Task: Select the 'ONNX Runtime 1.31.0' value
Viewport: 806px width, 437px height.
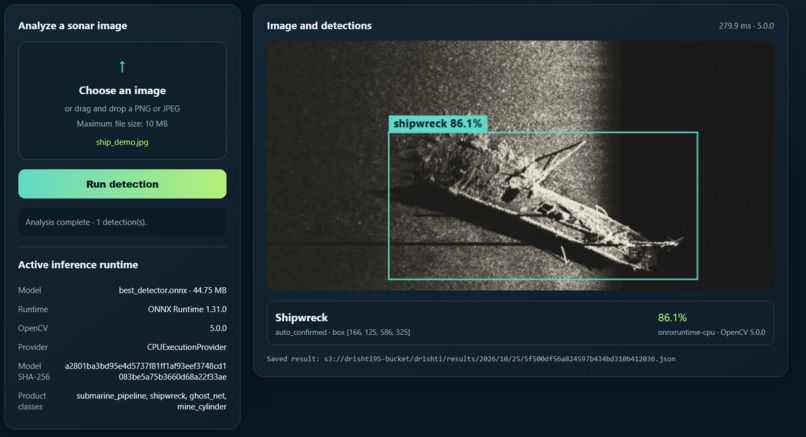Action: 187,309
